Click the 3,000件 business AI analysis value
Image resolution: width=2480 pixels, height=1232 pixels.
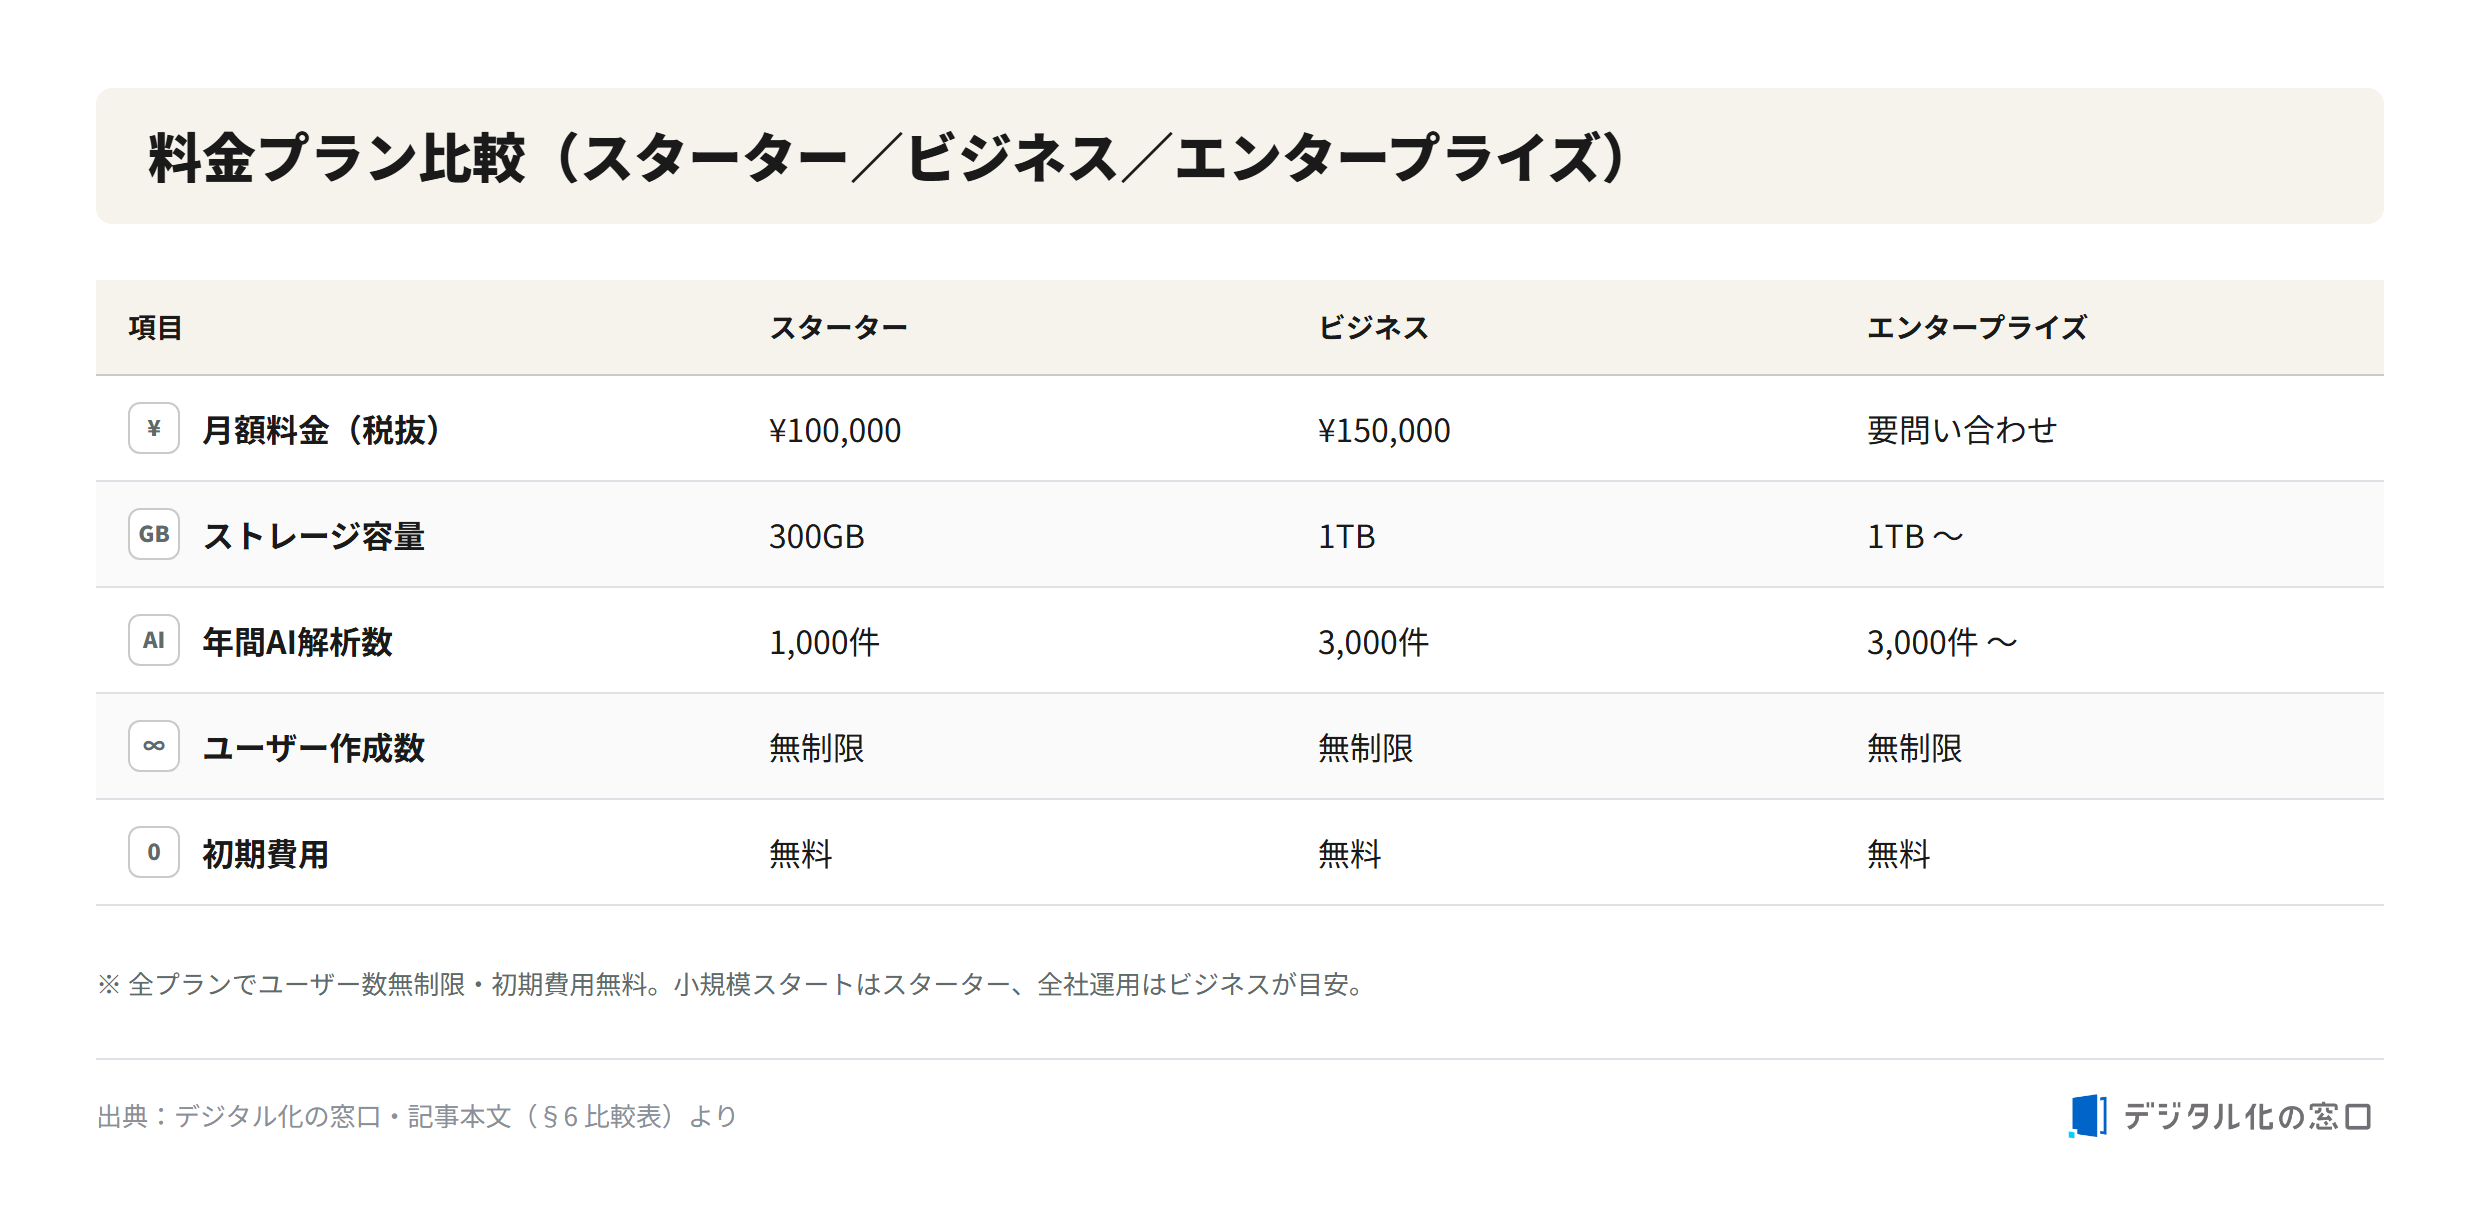(x=1373, y=642)
